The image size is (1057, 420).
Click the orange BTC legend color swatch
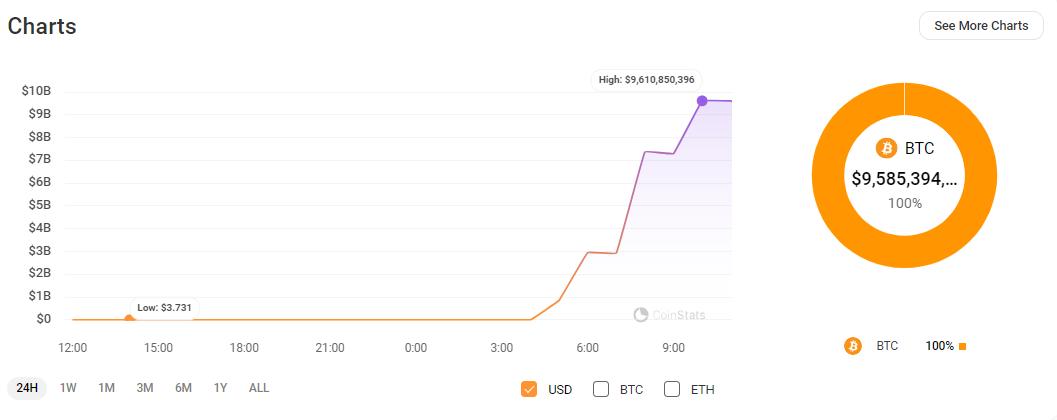962,346
